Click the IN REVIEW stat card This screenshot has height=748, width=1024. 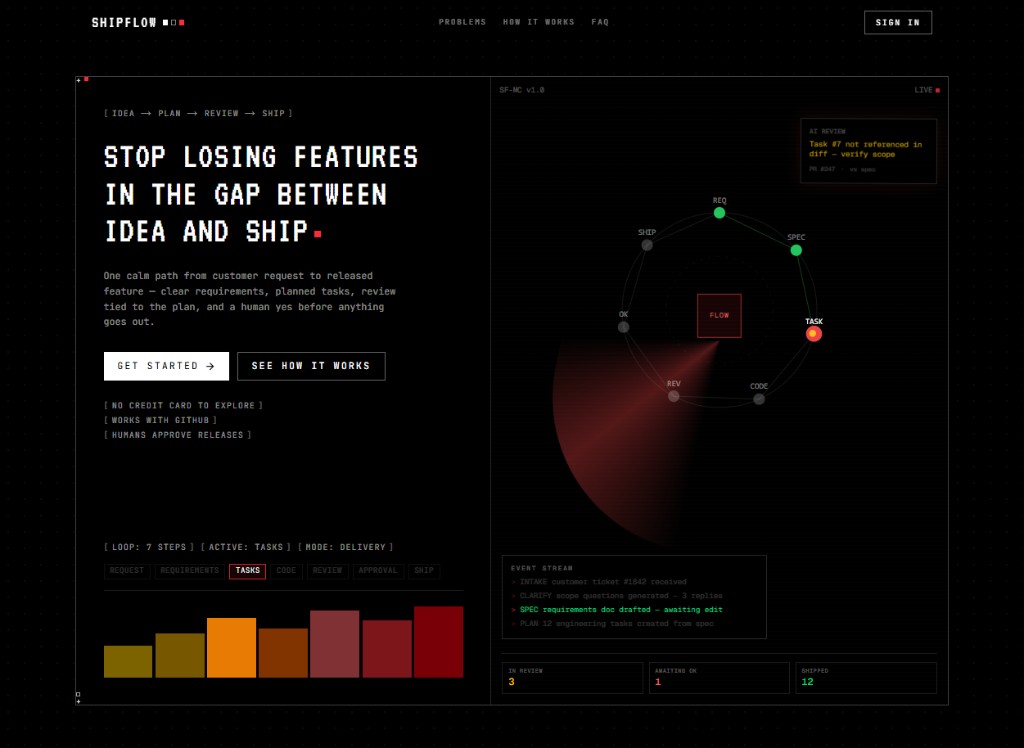[x=572, y=677]
